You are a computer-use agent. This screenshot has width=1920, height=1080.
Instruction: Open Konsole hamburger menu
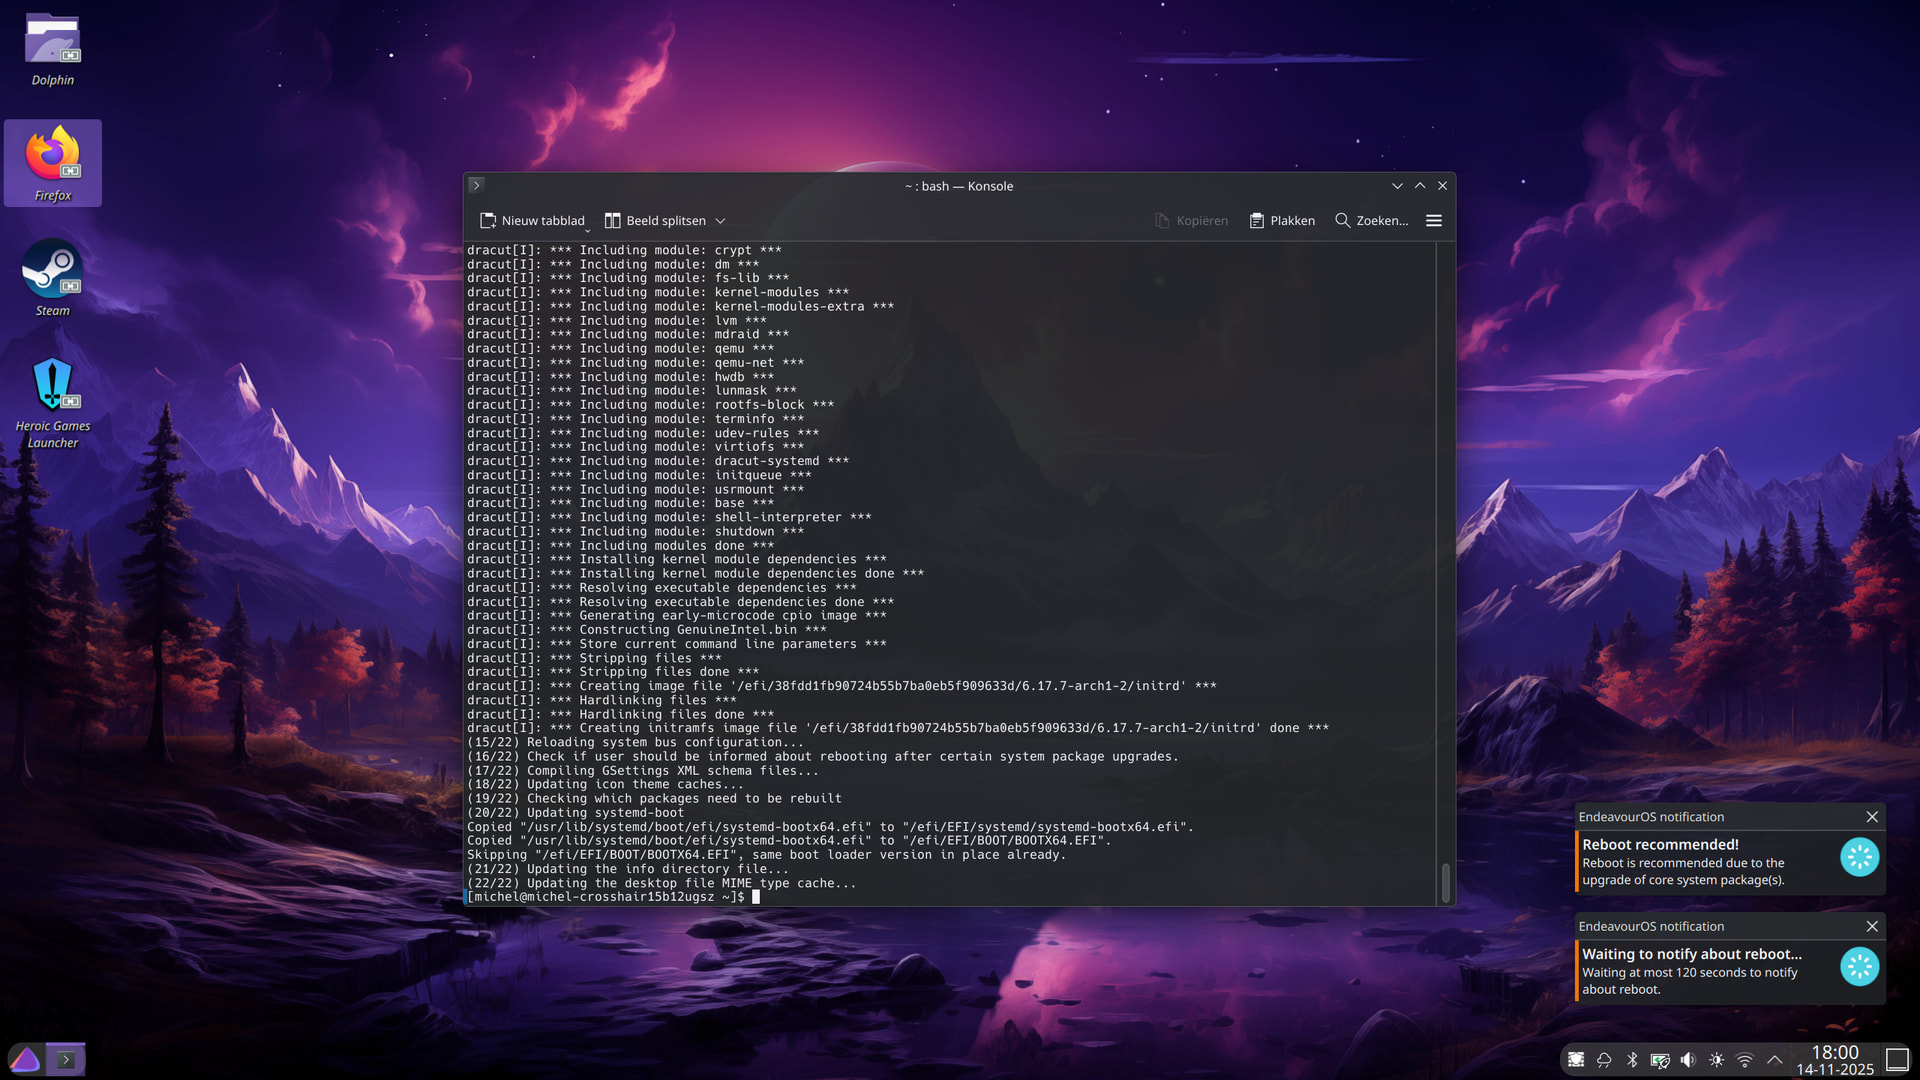click(x=1434, y=221)
